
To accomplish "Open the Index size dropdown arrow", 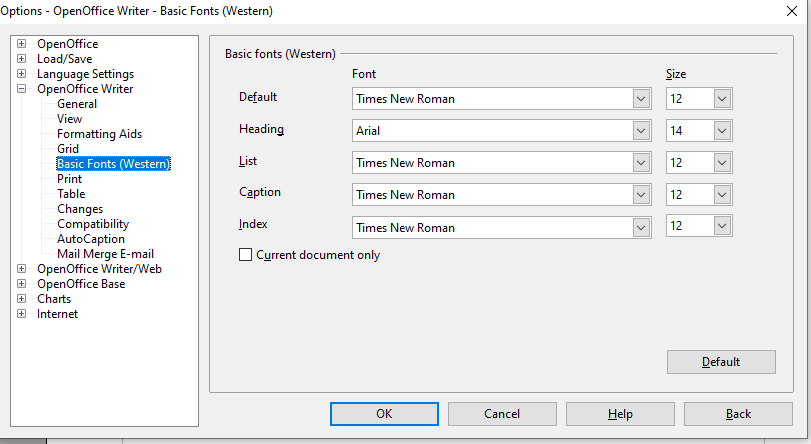I will pyautogui.click(x=723, y=226).
